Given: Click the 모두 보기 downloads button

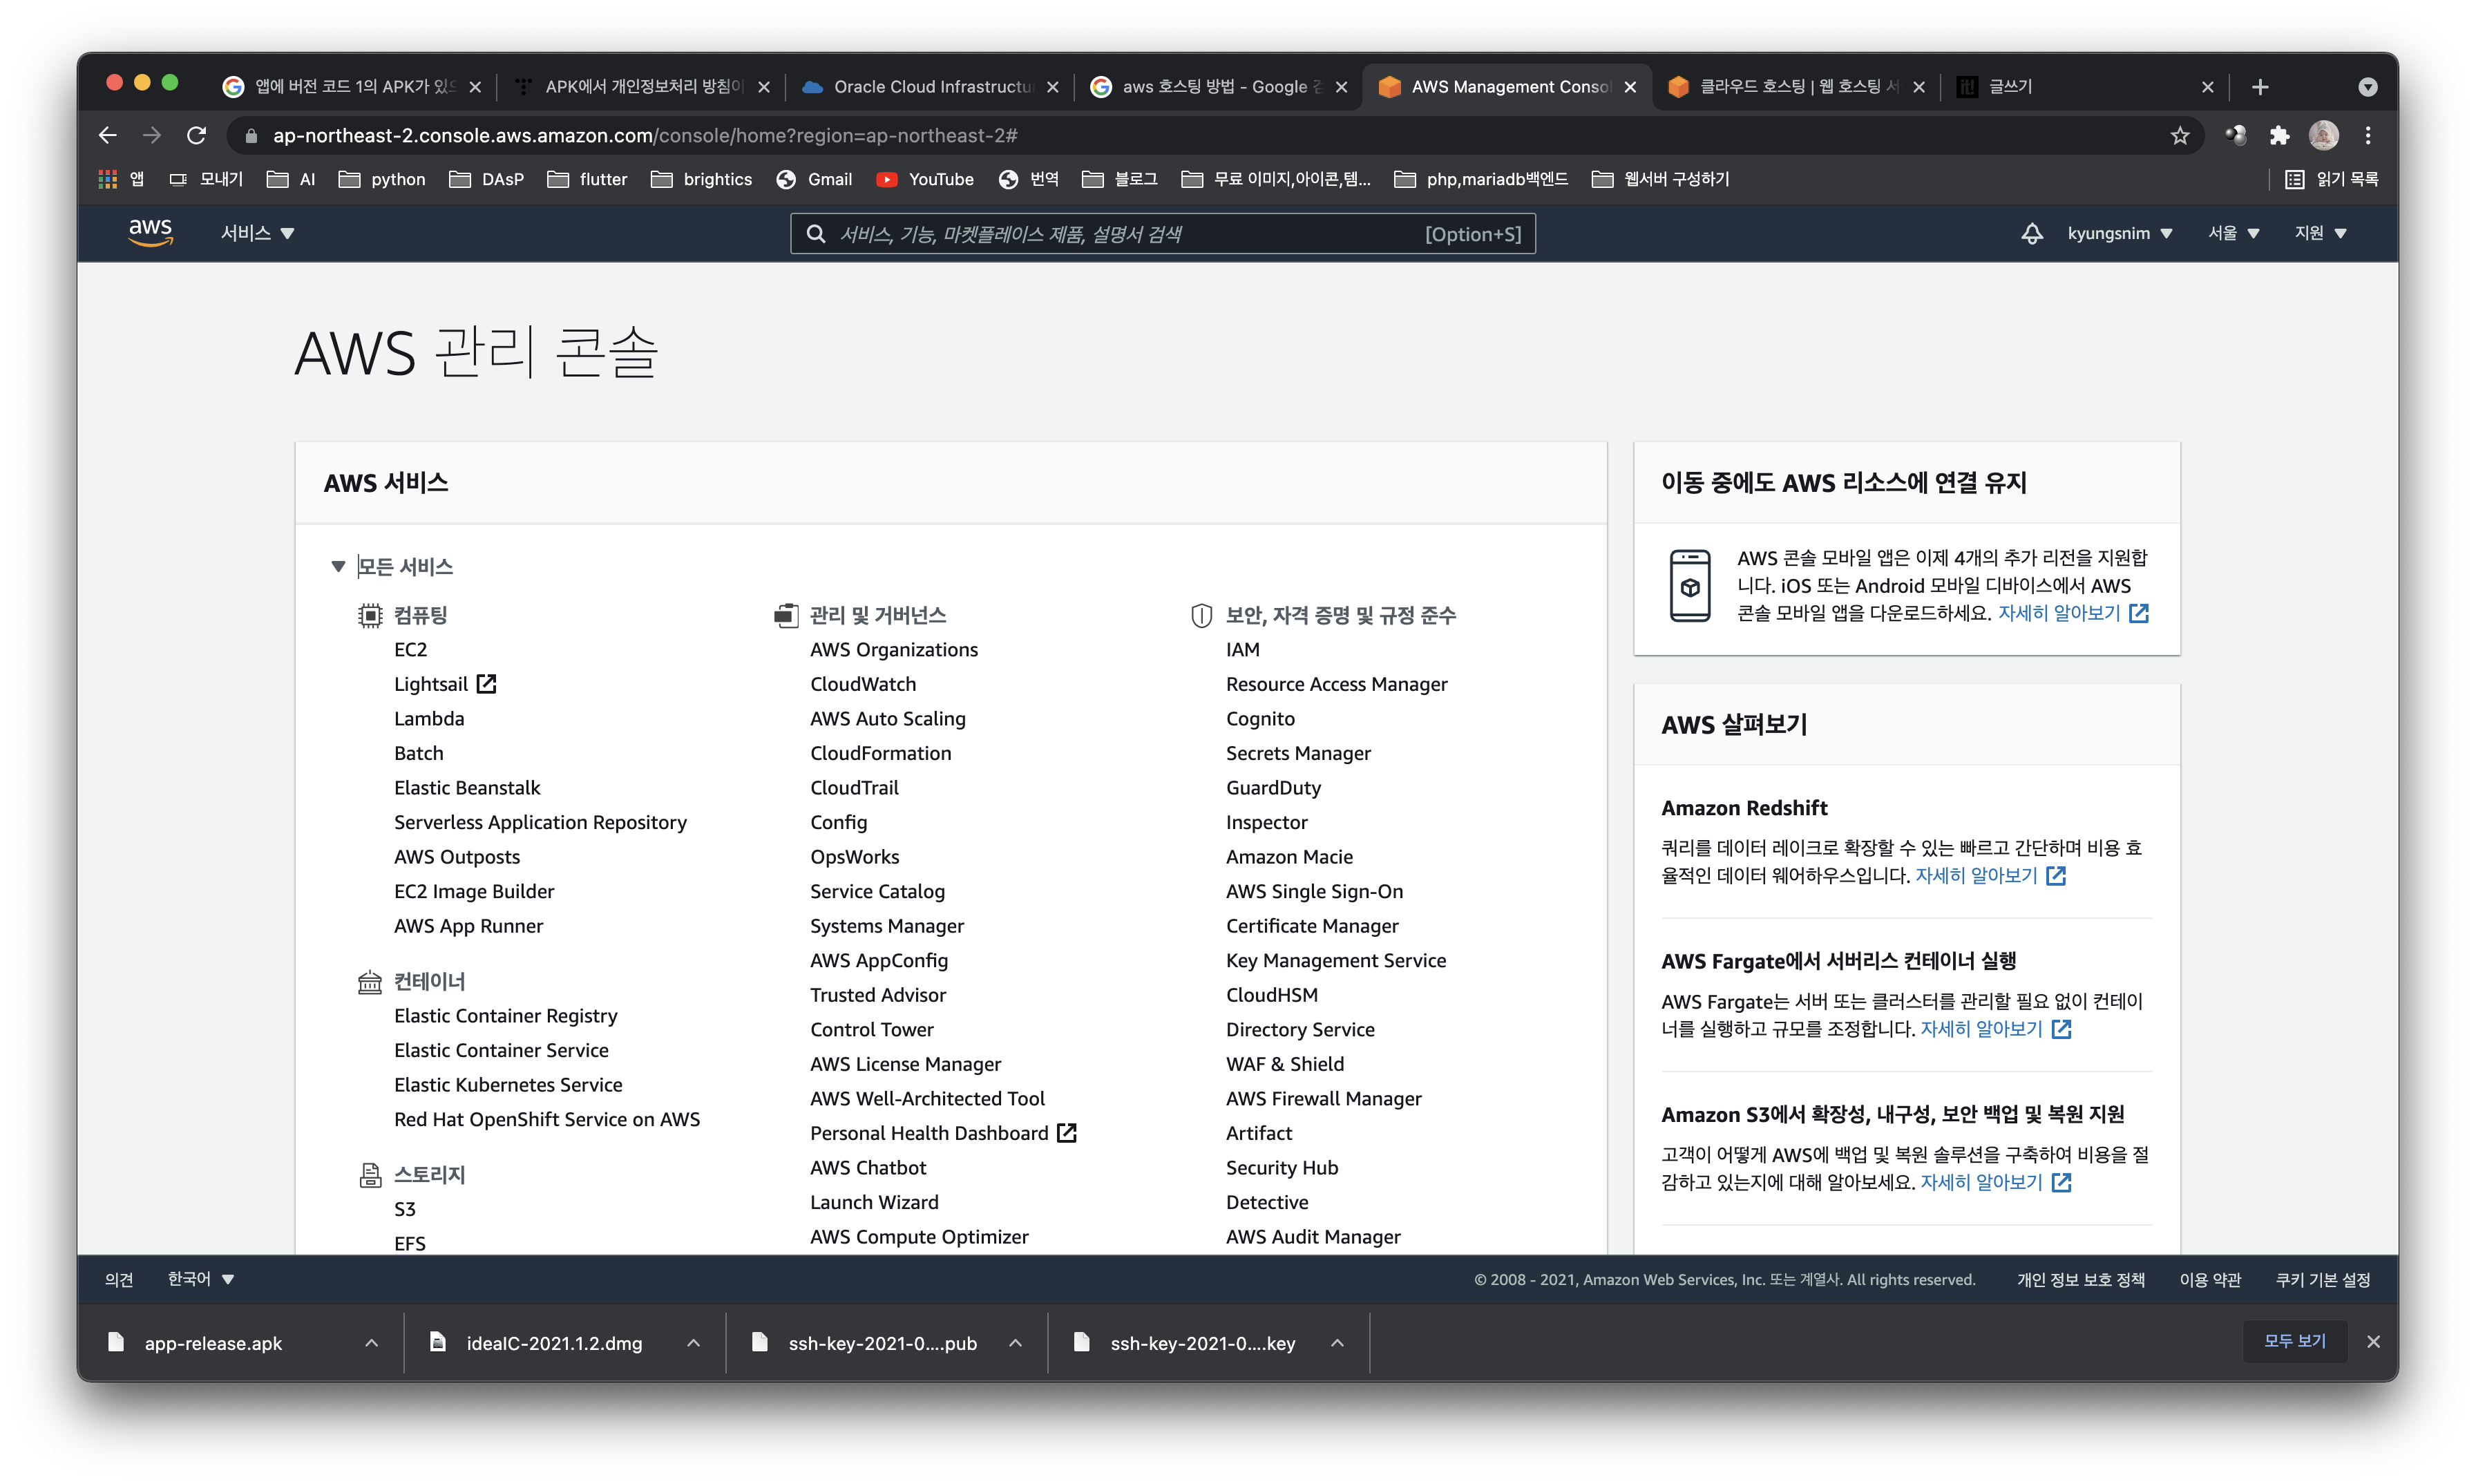Looking at the screenshot, I should click(x=2294, y=1341).
